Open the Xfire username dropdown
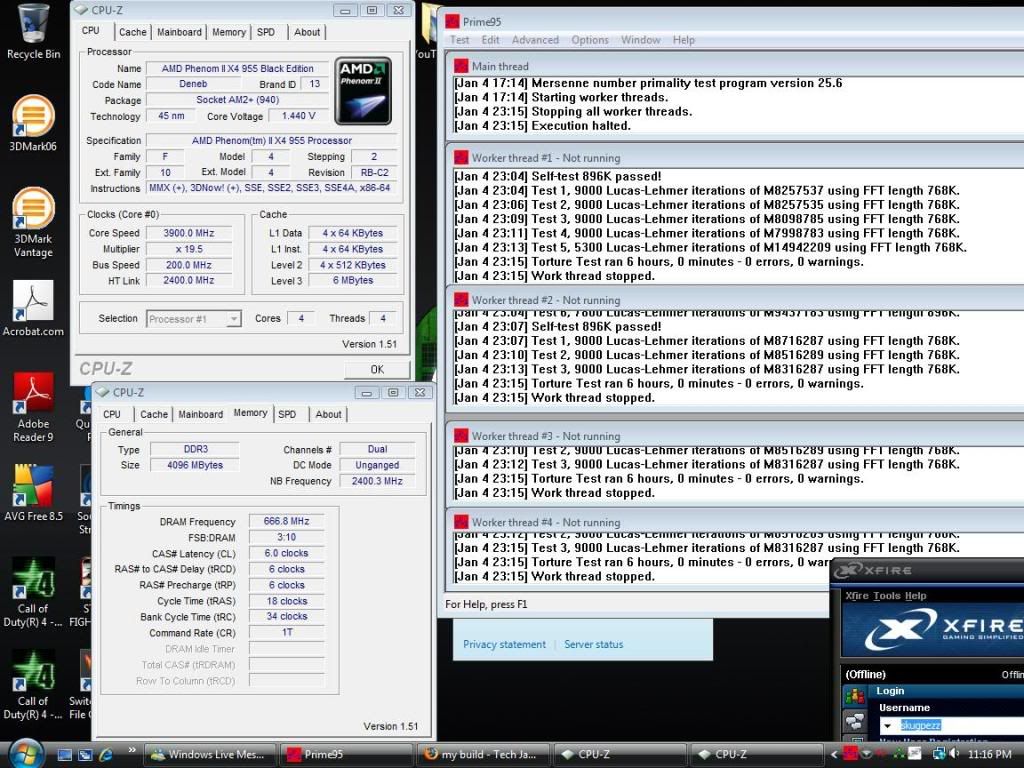The image size is (1024, 768). (x=888, y=724)
